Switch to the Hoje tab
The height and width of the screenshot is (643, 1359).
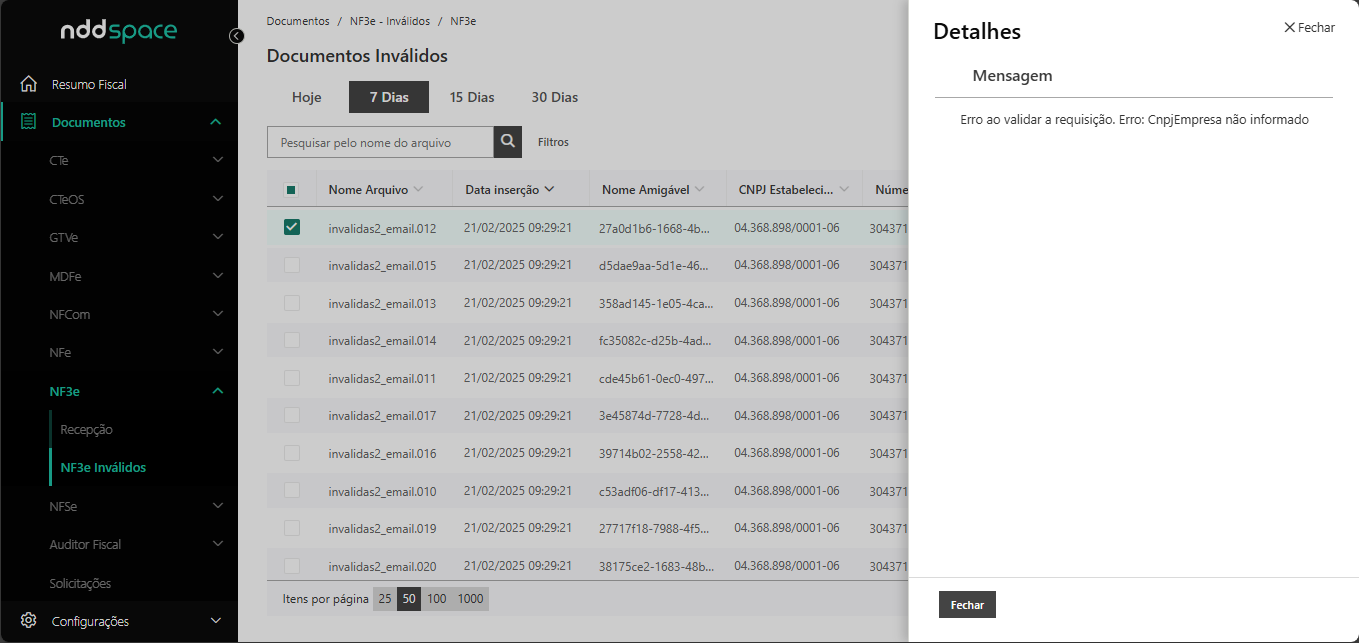(306, 97)
